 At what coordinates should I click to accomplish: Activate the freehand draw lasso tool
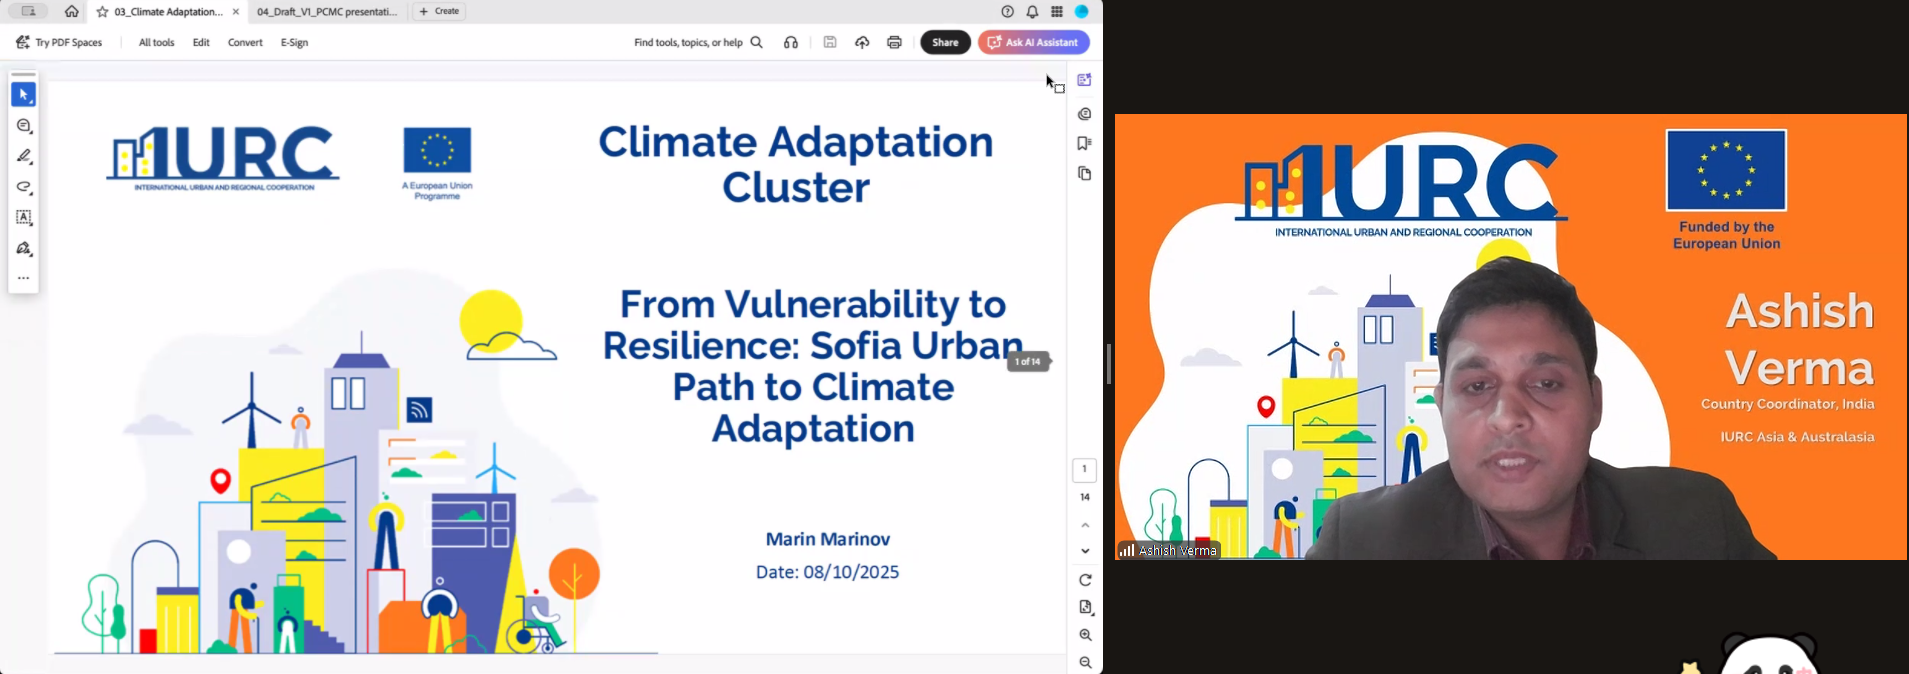pos(24,188)
